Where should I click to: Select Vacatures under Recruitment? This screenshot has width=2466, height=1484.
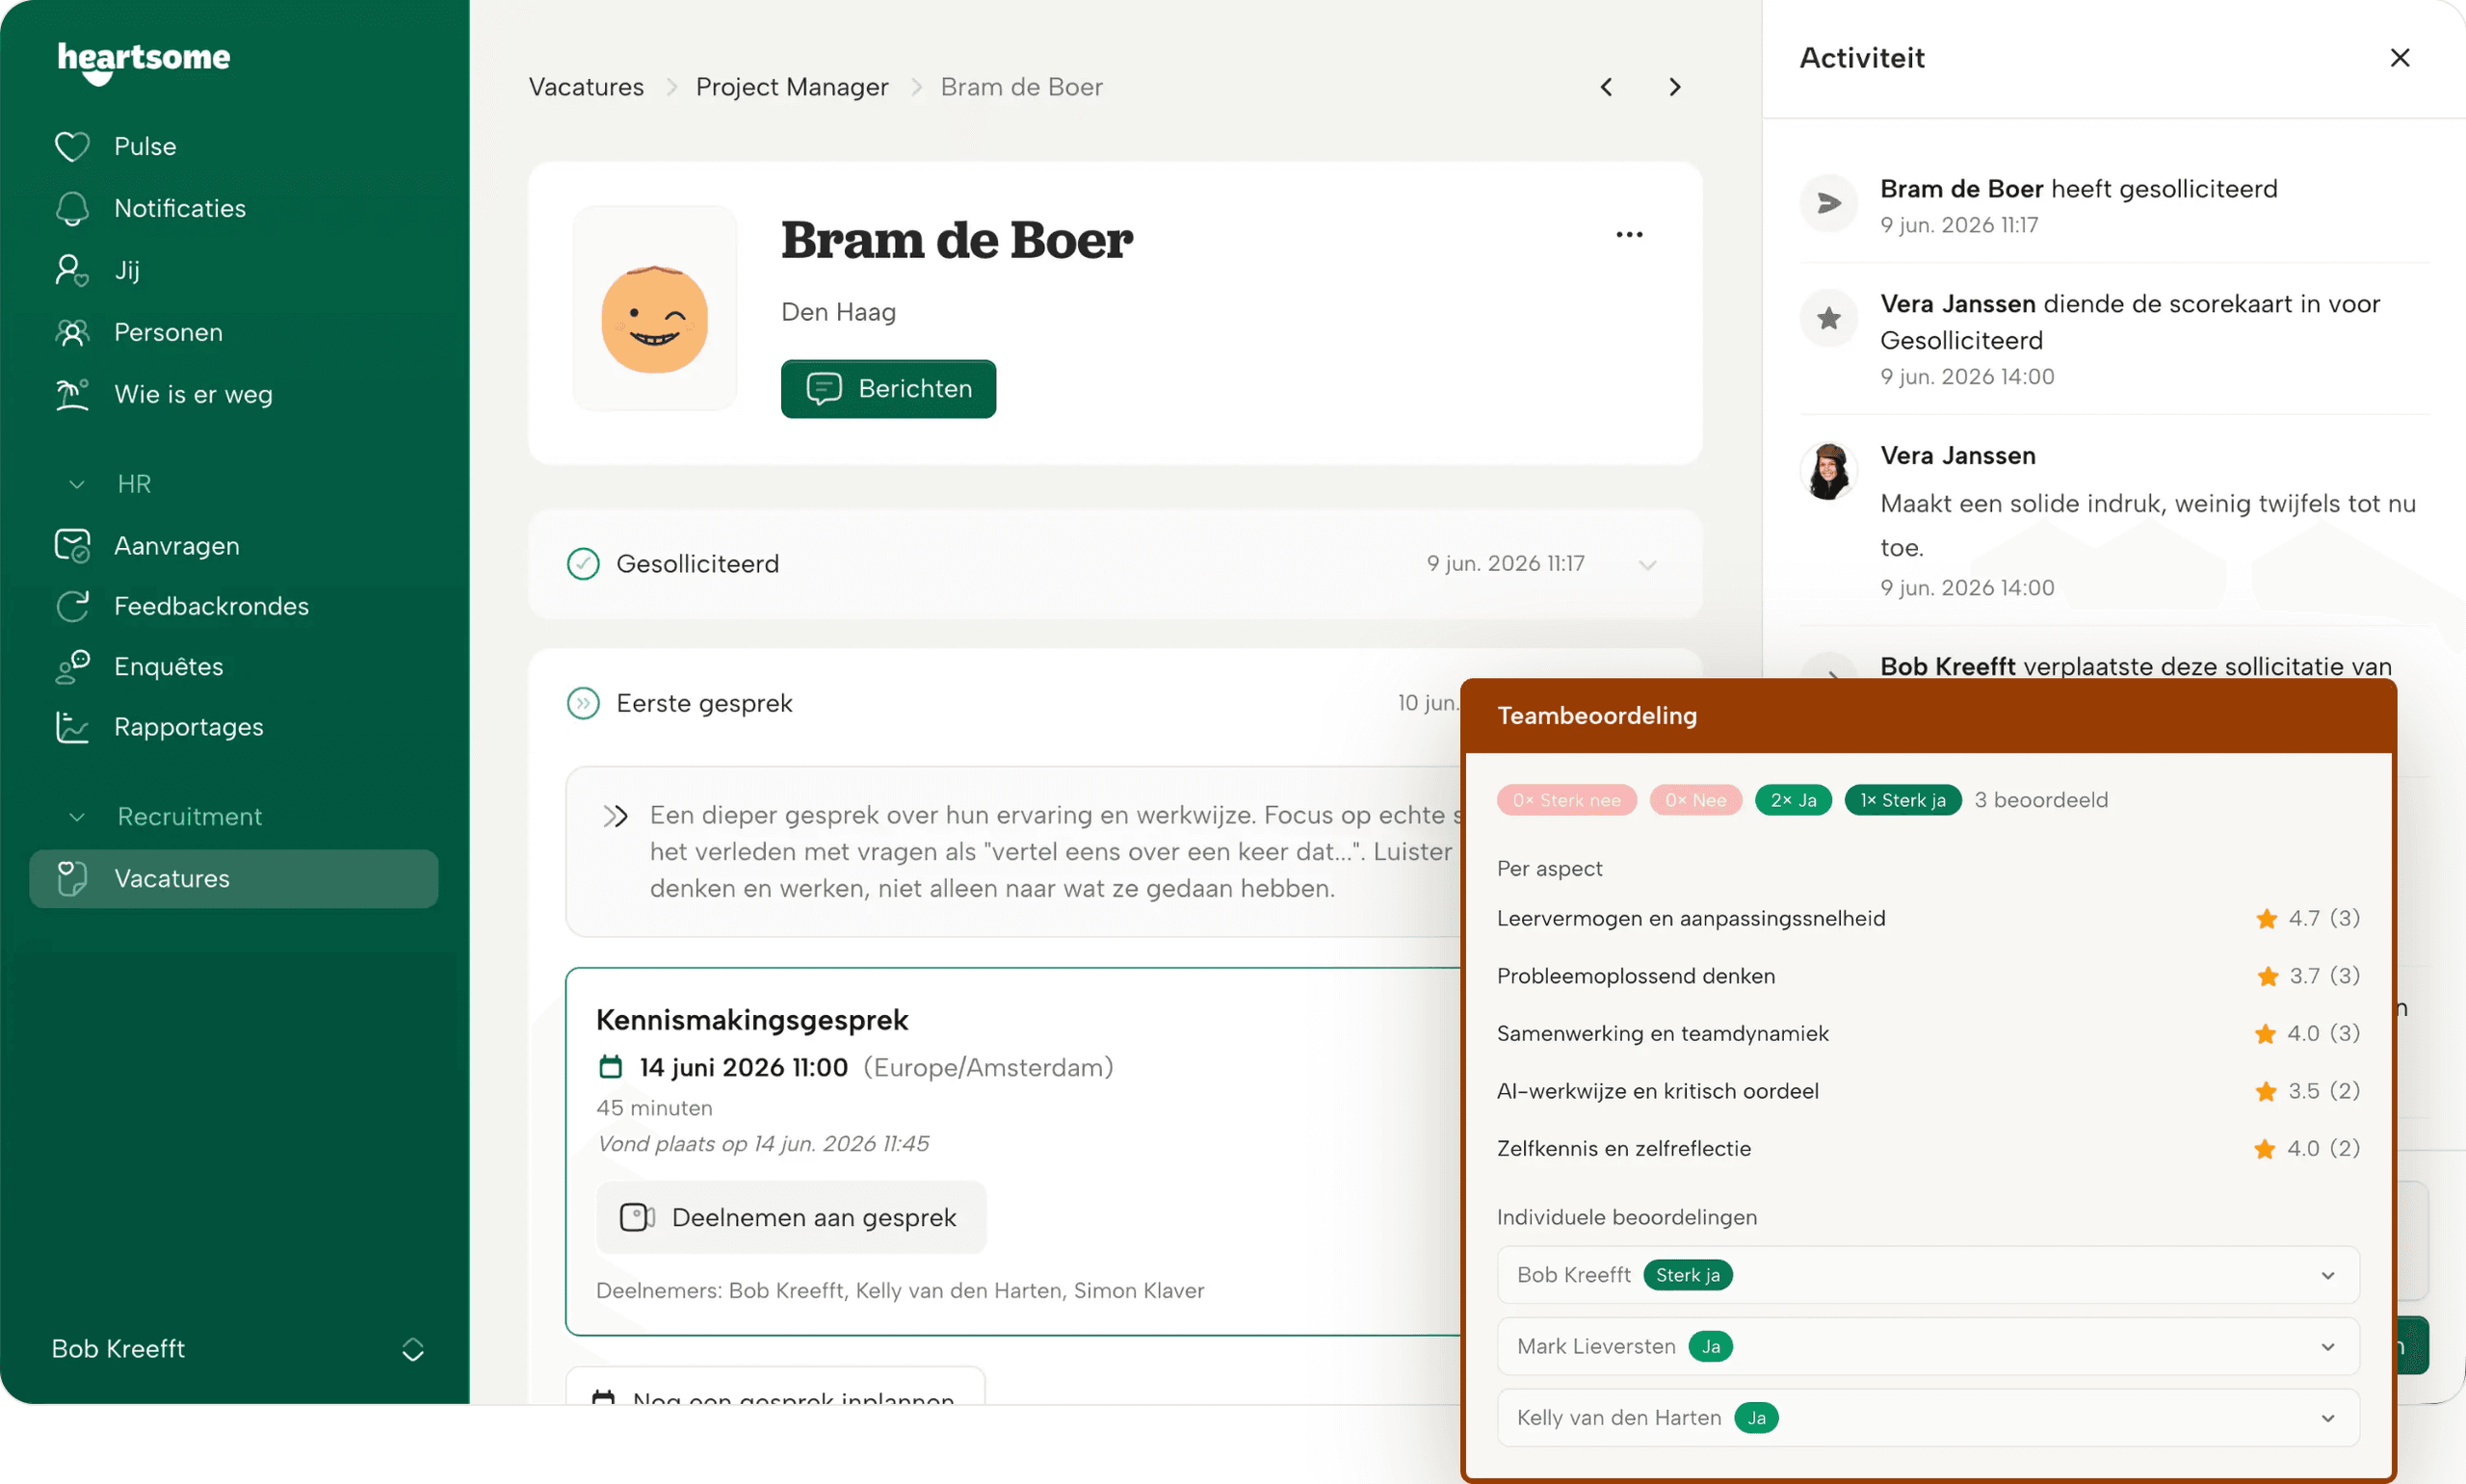pos(234,878)
